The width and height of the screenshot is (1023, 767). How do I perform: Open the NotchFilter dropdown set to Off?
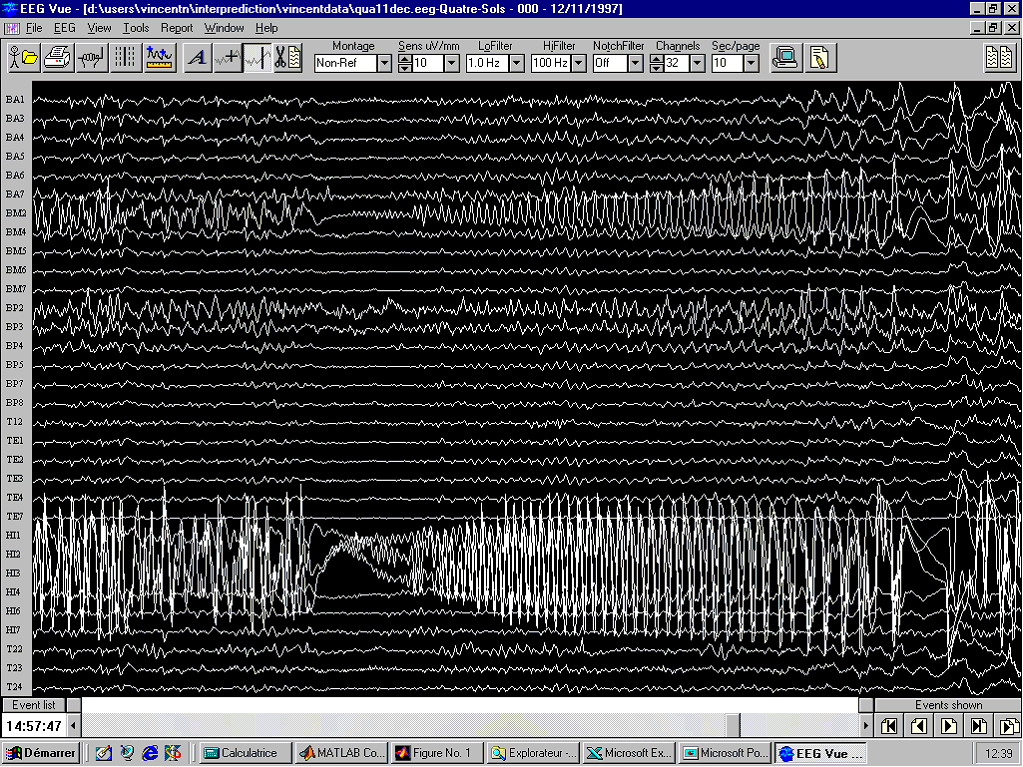(634, 63)
